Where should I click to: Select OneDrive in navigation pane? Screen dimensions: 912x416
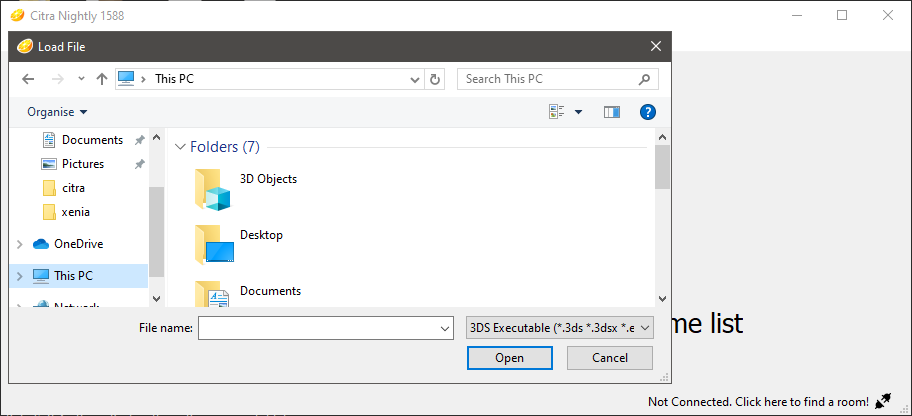click(79, 244)
